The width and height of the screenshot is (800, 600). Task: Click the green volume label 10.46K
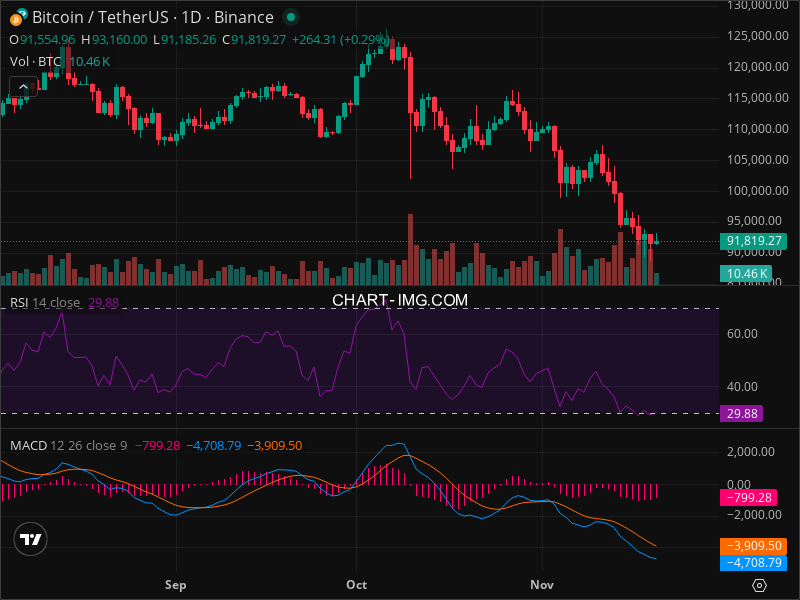click(747, 273)
